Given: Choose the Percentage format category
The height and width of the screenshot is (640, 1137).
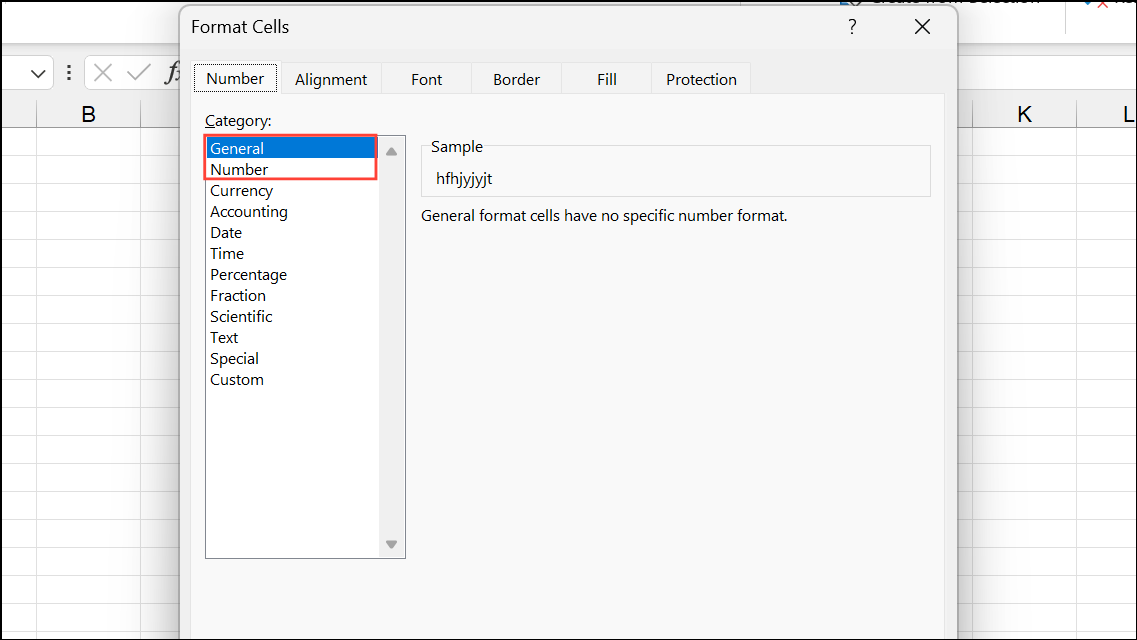Looking at the screenshot, I should [248, 274].
